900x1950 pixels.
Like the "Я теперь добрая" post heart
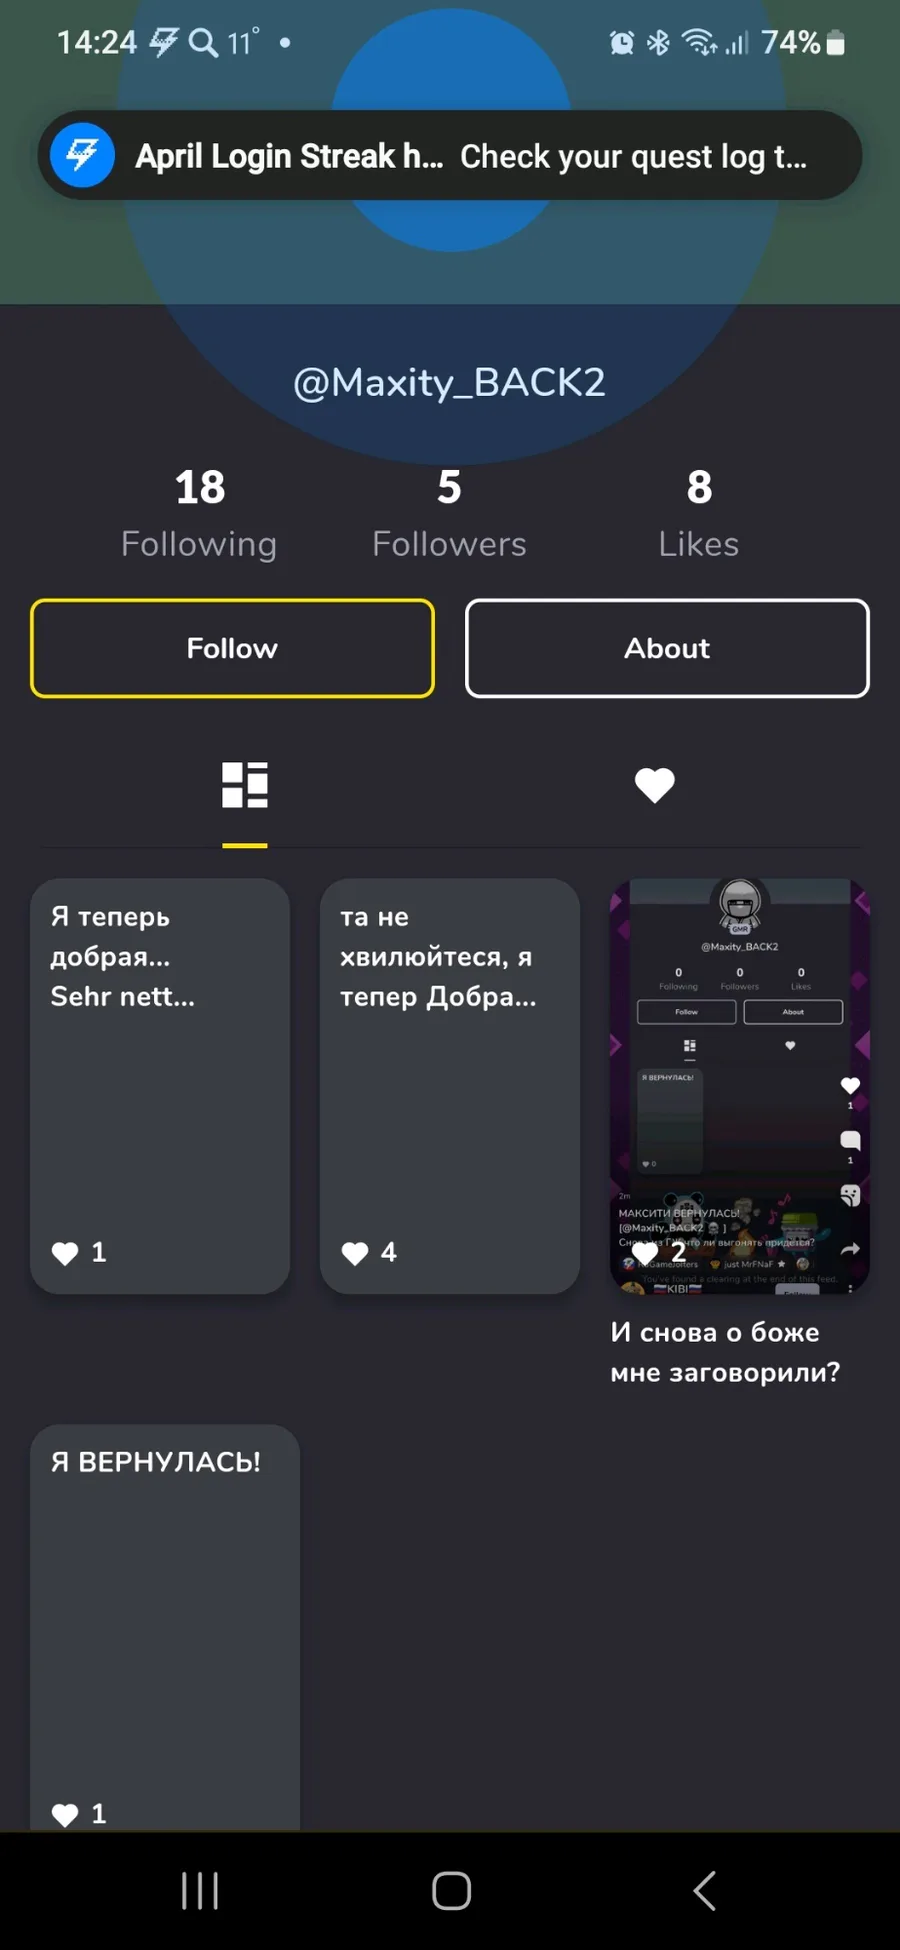(65, 1253)
